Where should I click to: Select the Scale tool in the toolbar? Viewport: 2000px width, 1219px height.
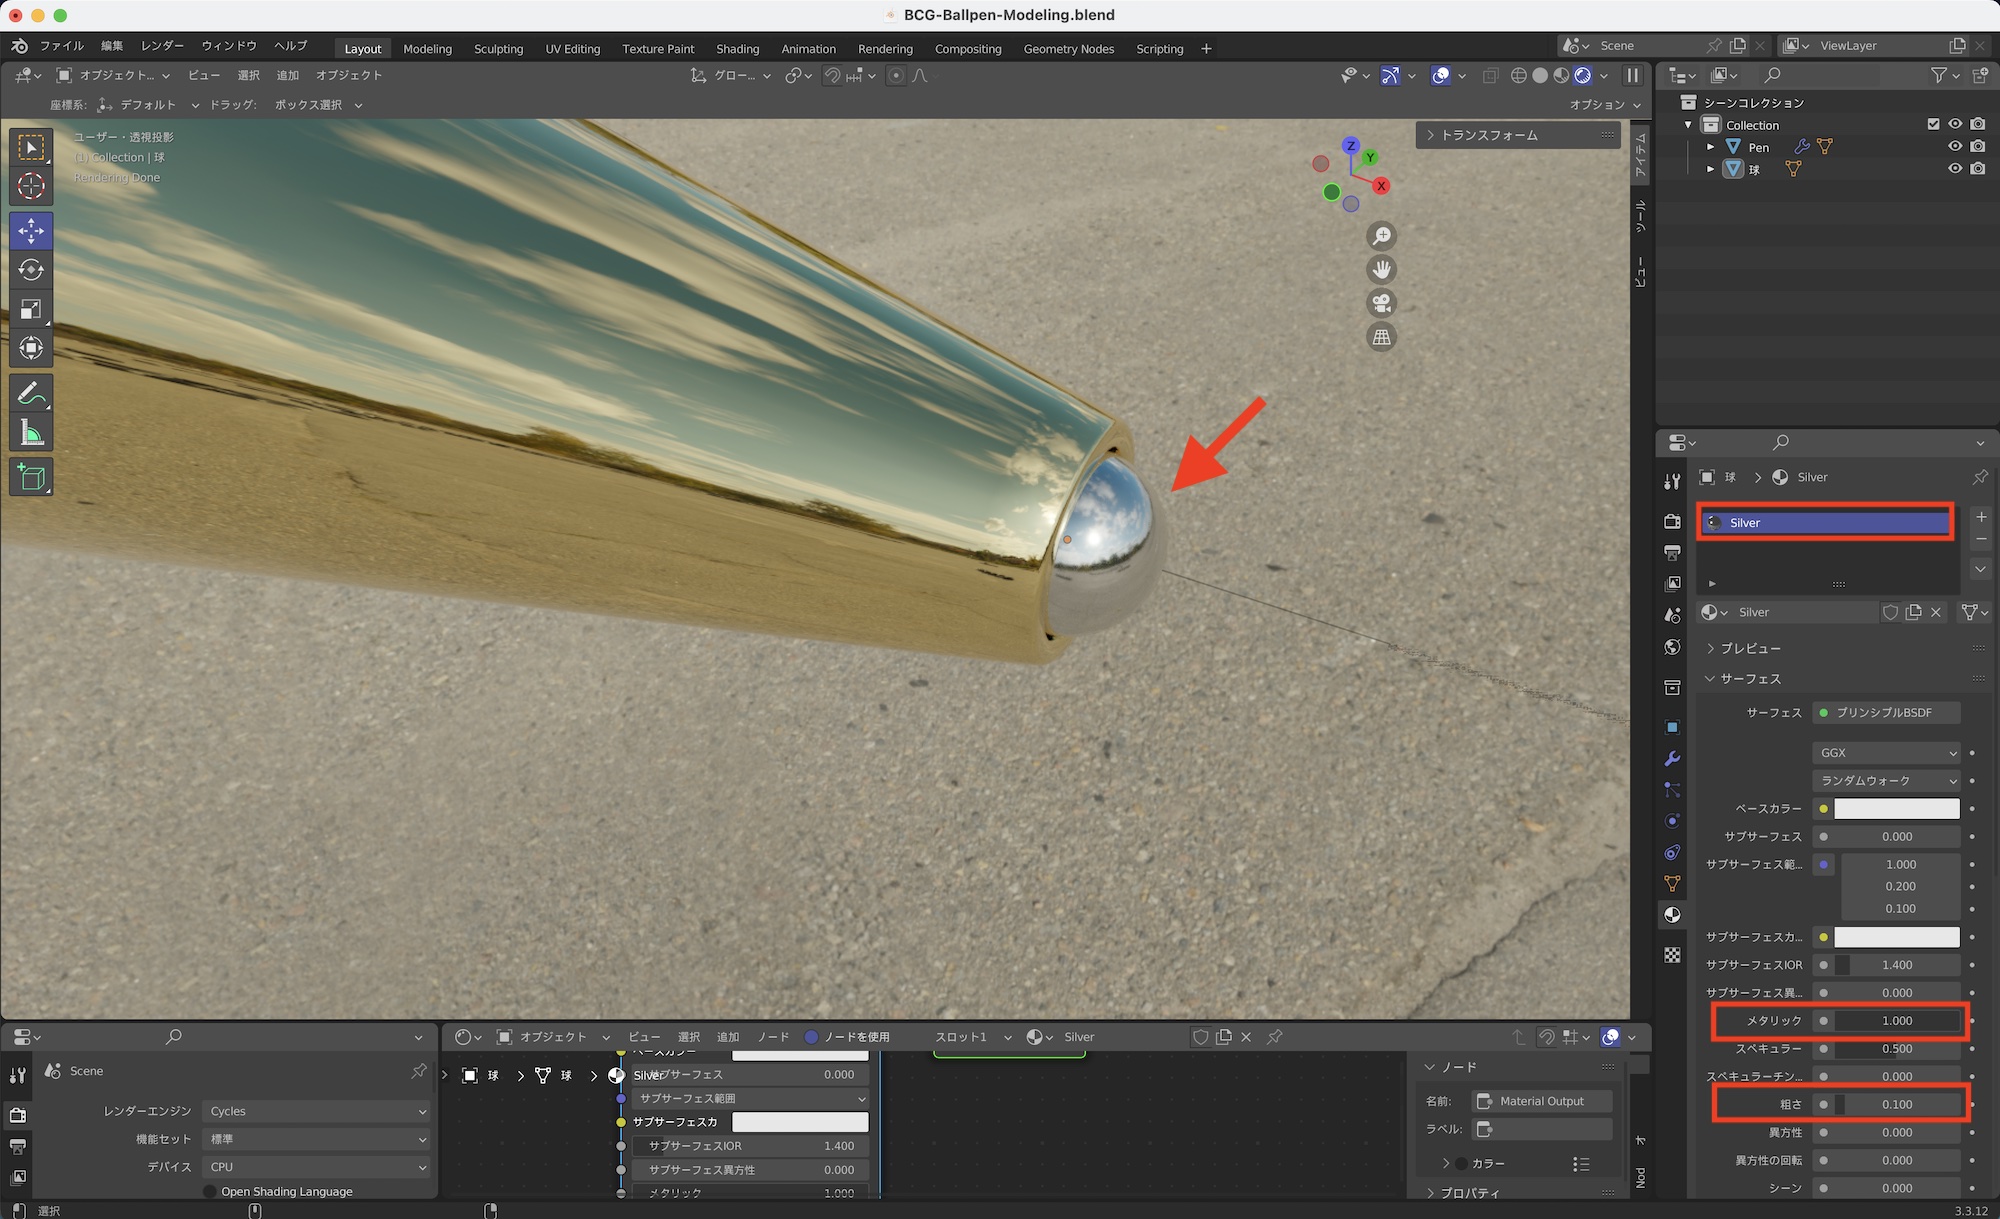pyautogui.click(x=31, y=309)
